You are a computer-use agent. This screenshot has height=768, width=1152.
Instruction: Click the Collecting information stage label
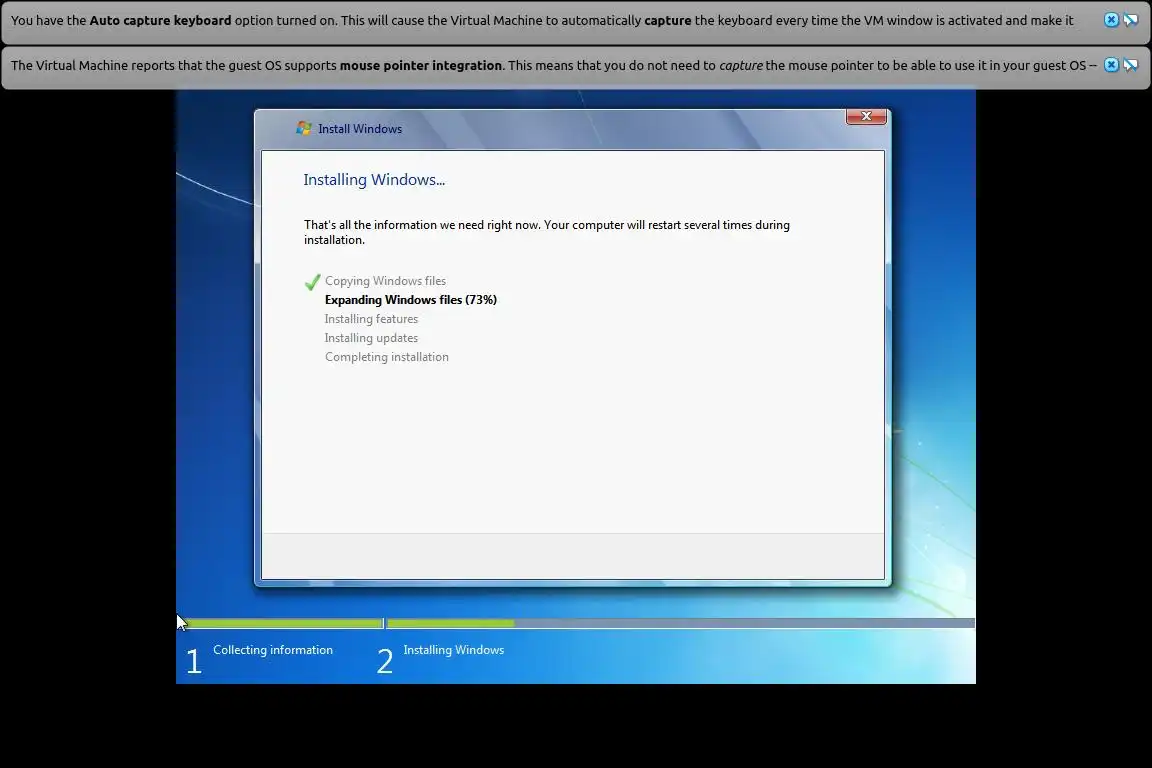click(273, 650)
